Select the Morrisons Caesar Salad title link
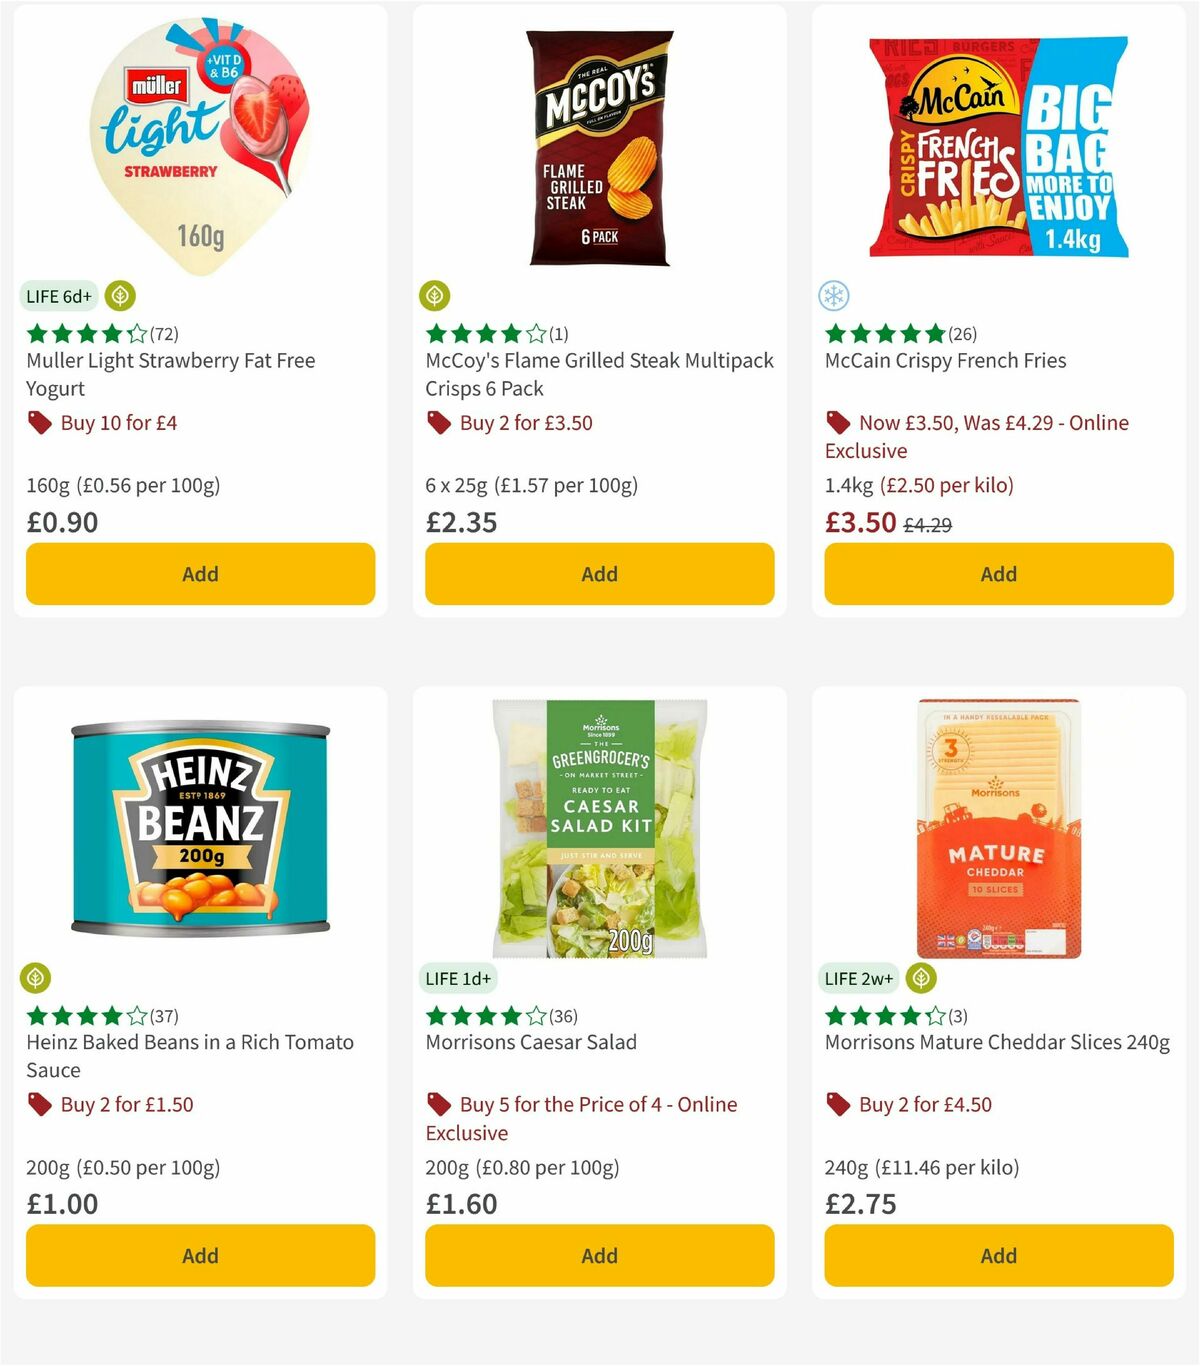 pos(530,1042)
